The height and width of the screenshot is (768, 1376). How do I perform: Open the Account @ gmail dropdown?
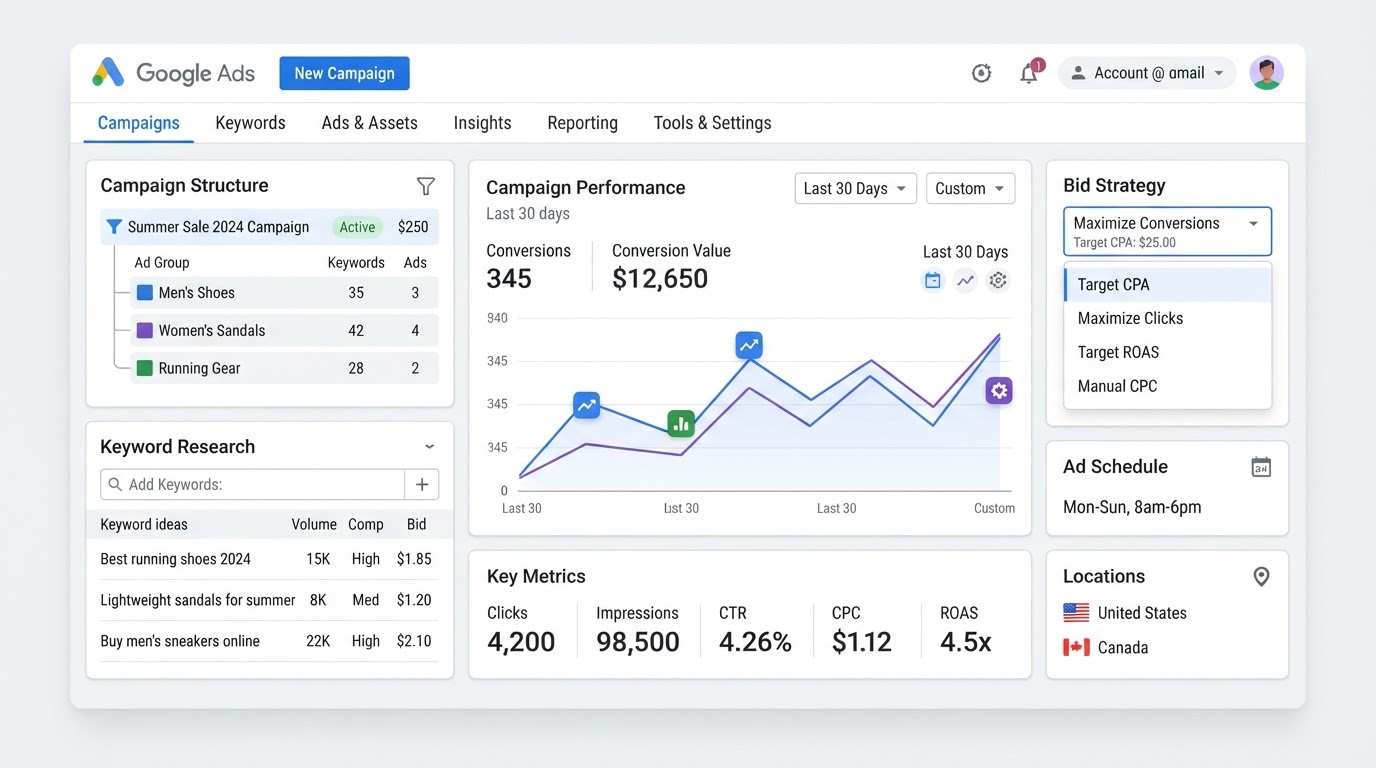[x=1147, y=73]
